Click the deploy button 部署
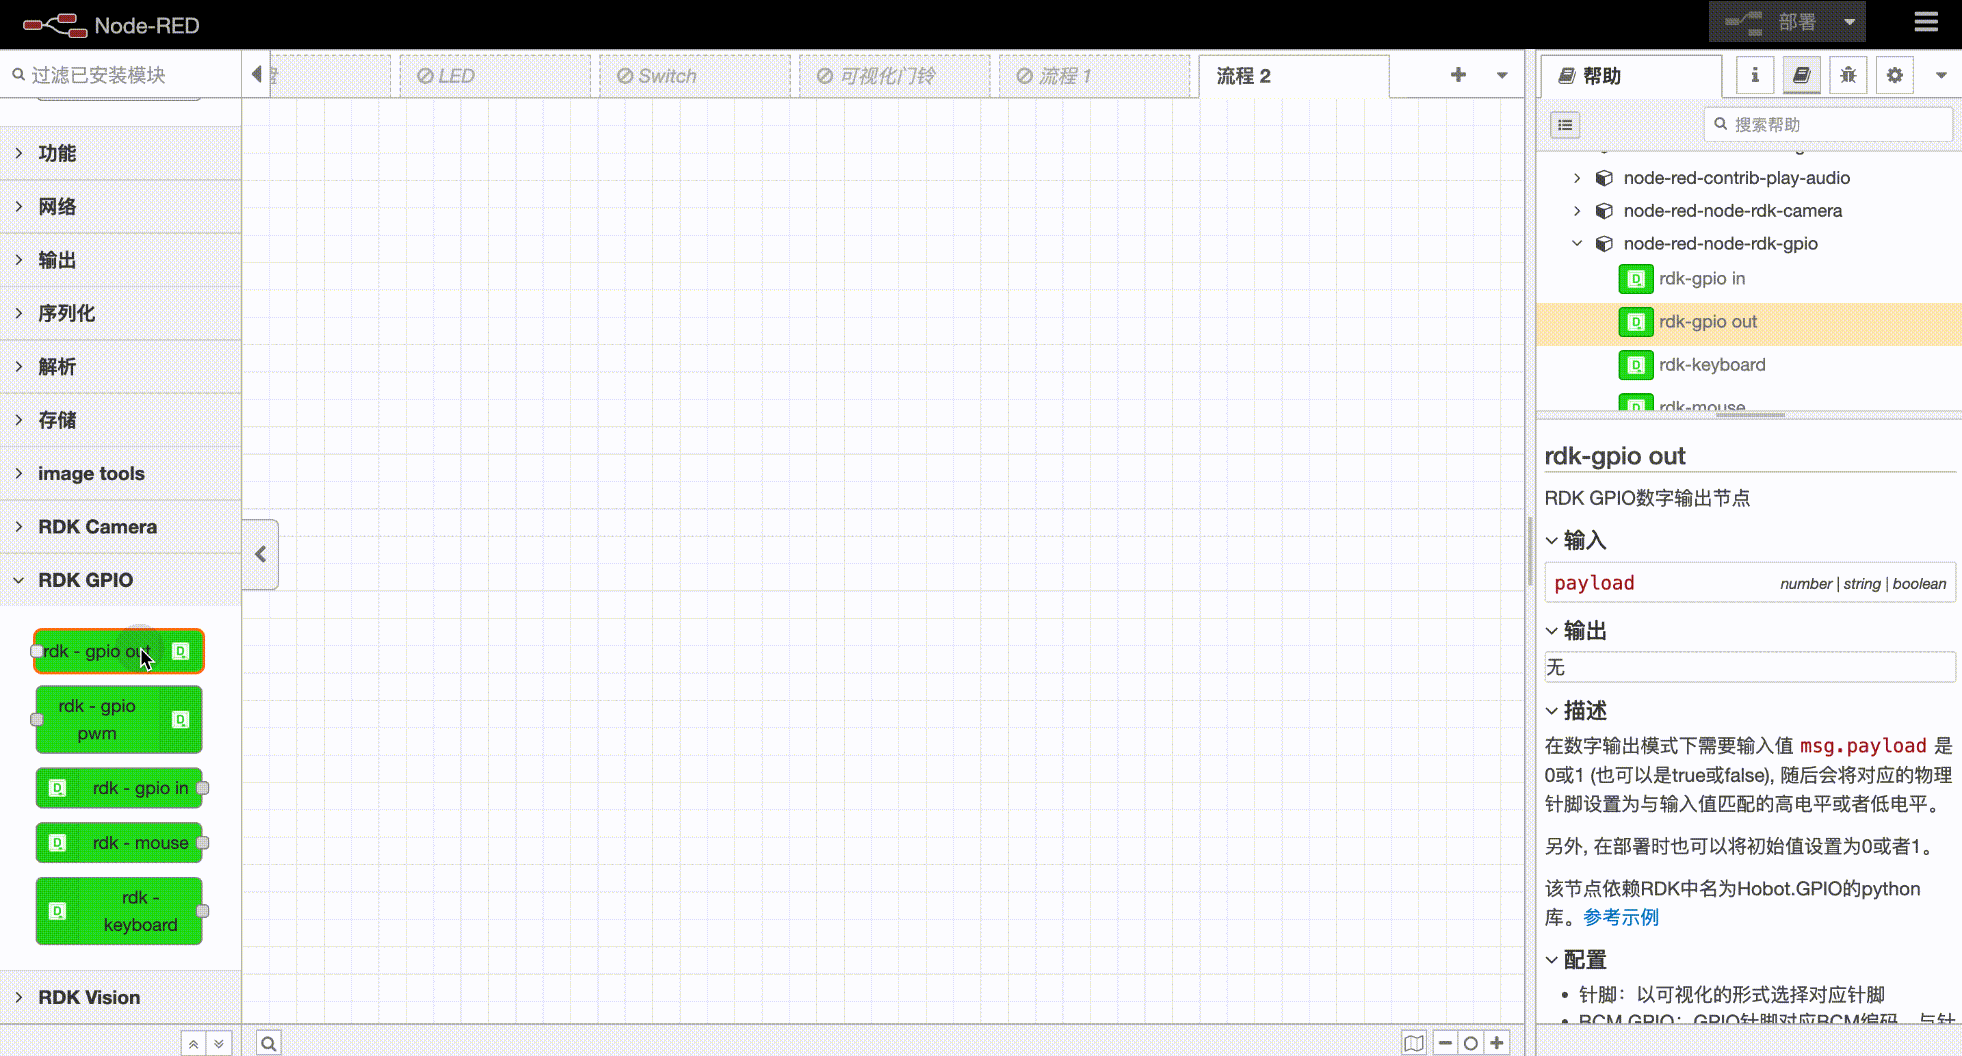Image resolution: width=1962 pixels, height=1056 pixels. pyautogui.click(x=1773, y=22)
